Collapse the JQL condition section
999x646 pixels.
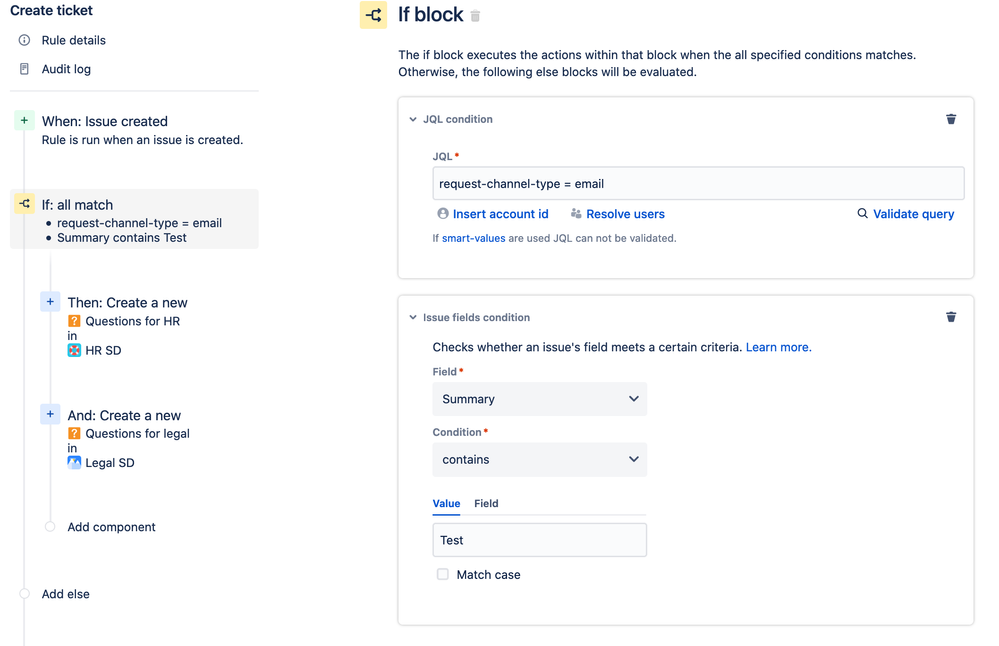(x=413, y=119)
